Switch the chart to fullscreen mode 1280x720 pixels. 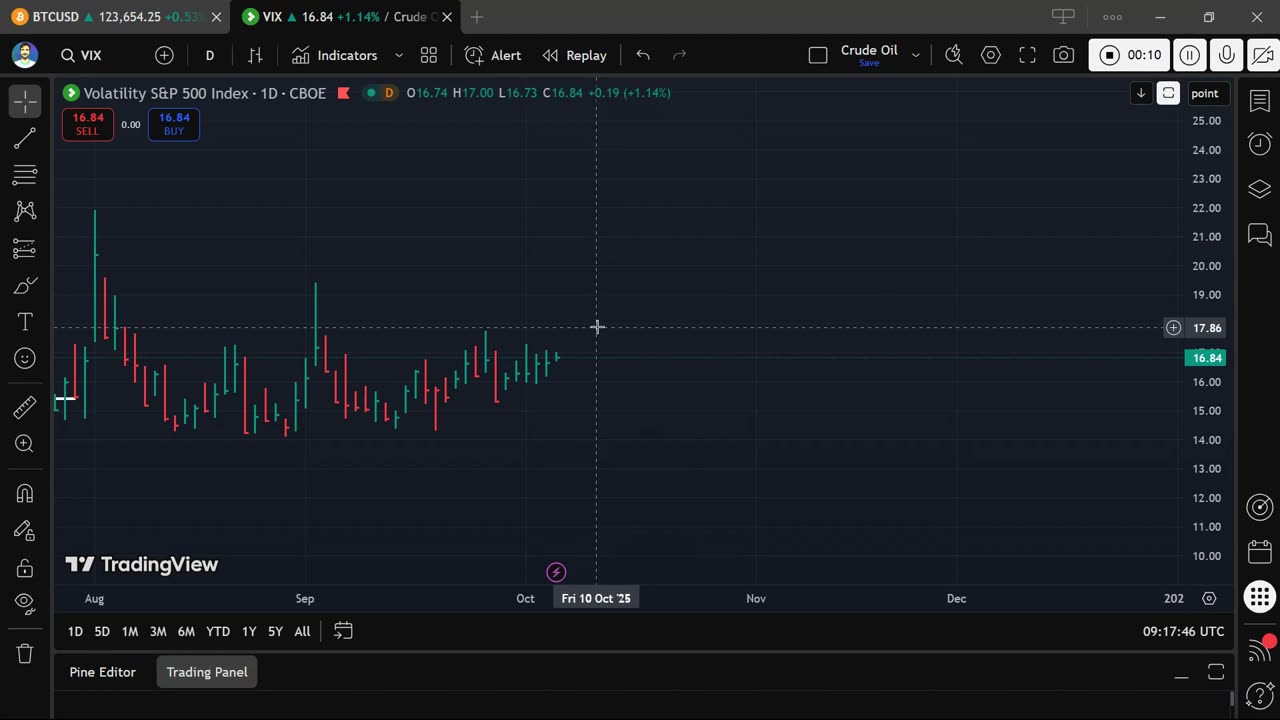pos(1027,56)
